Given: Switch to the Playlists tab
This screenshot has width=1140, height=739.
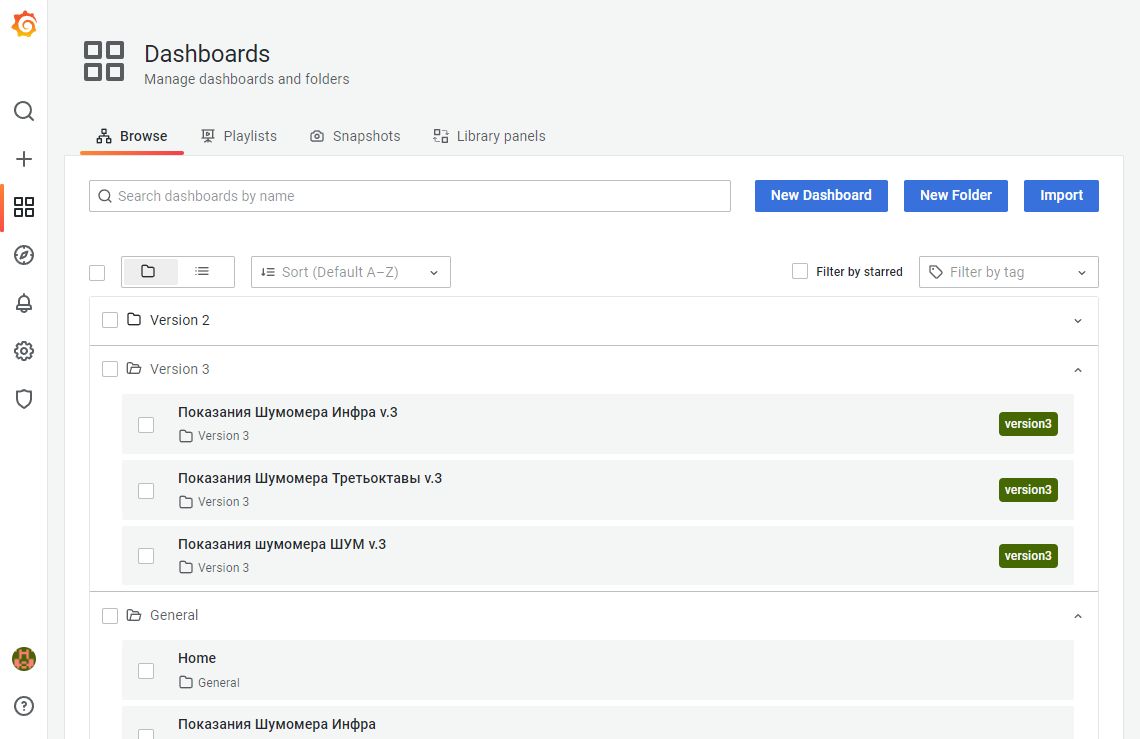Looking at the screenshot, I should coord(239,136).
